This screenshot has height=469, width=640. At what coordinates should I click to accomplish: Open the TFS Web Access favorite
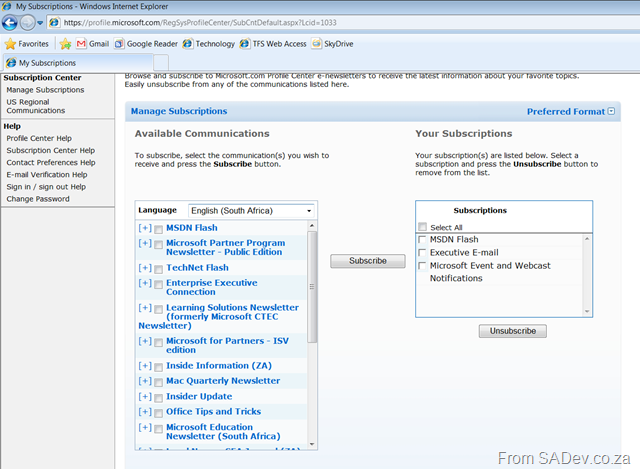(273, 44)
